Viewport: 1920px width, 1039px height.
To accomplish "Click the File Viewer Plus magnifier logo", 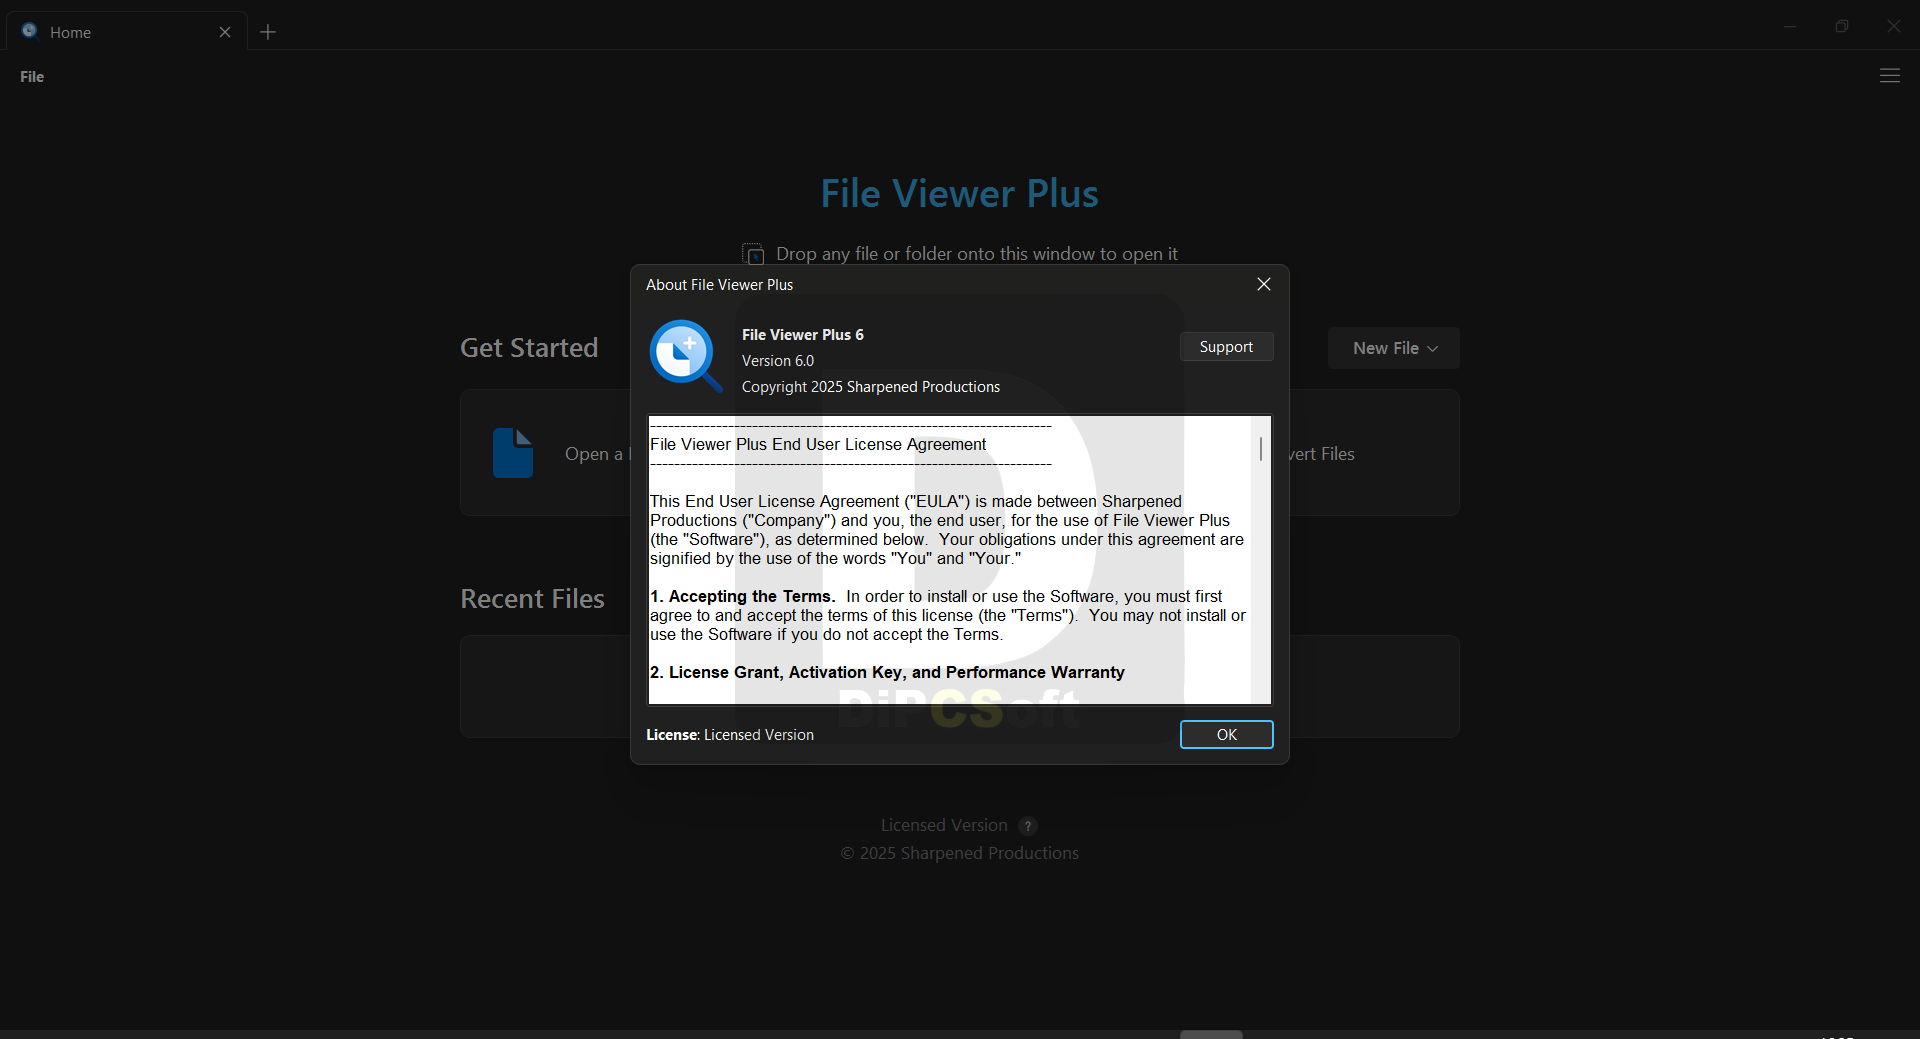I will coord(685,357).
